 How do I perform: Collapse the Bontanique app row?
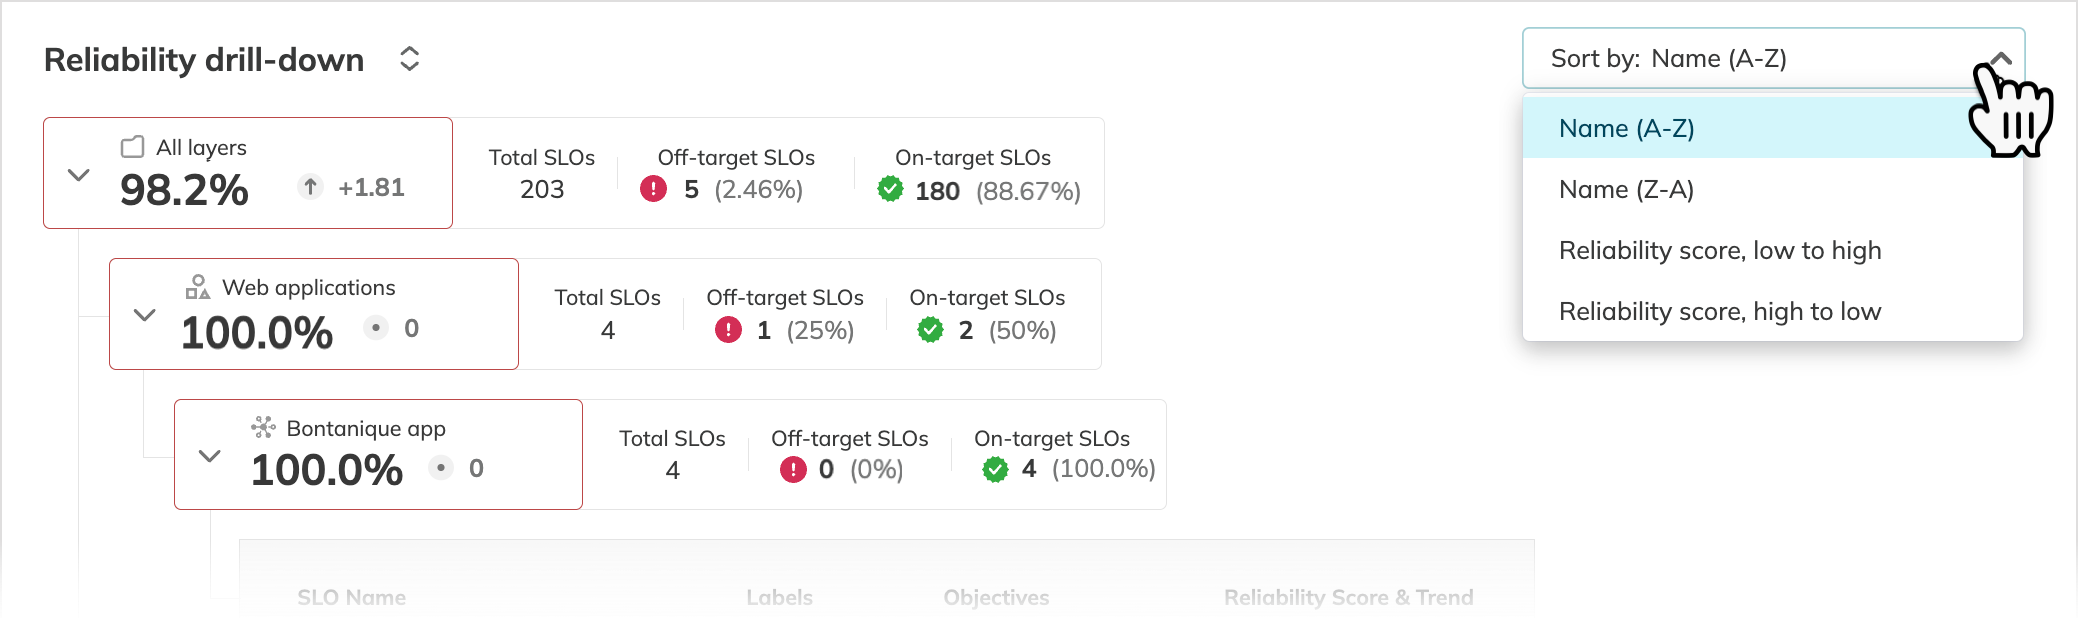pyautogui.click(x=209, y=457)
